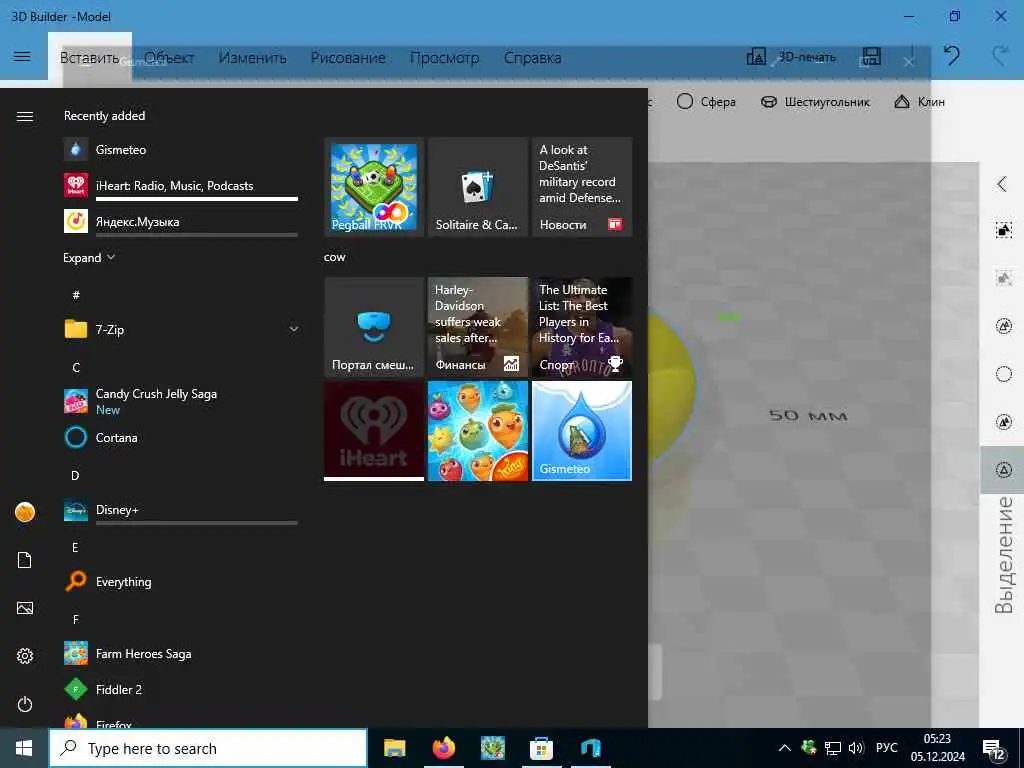Expand the Recently added list

(x=89, y=257)
